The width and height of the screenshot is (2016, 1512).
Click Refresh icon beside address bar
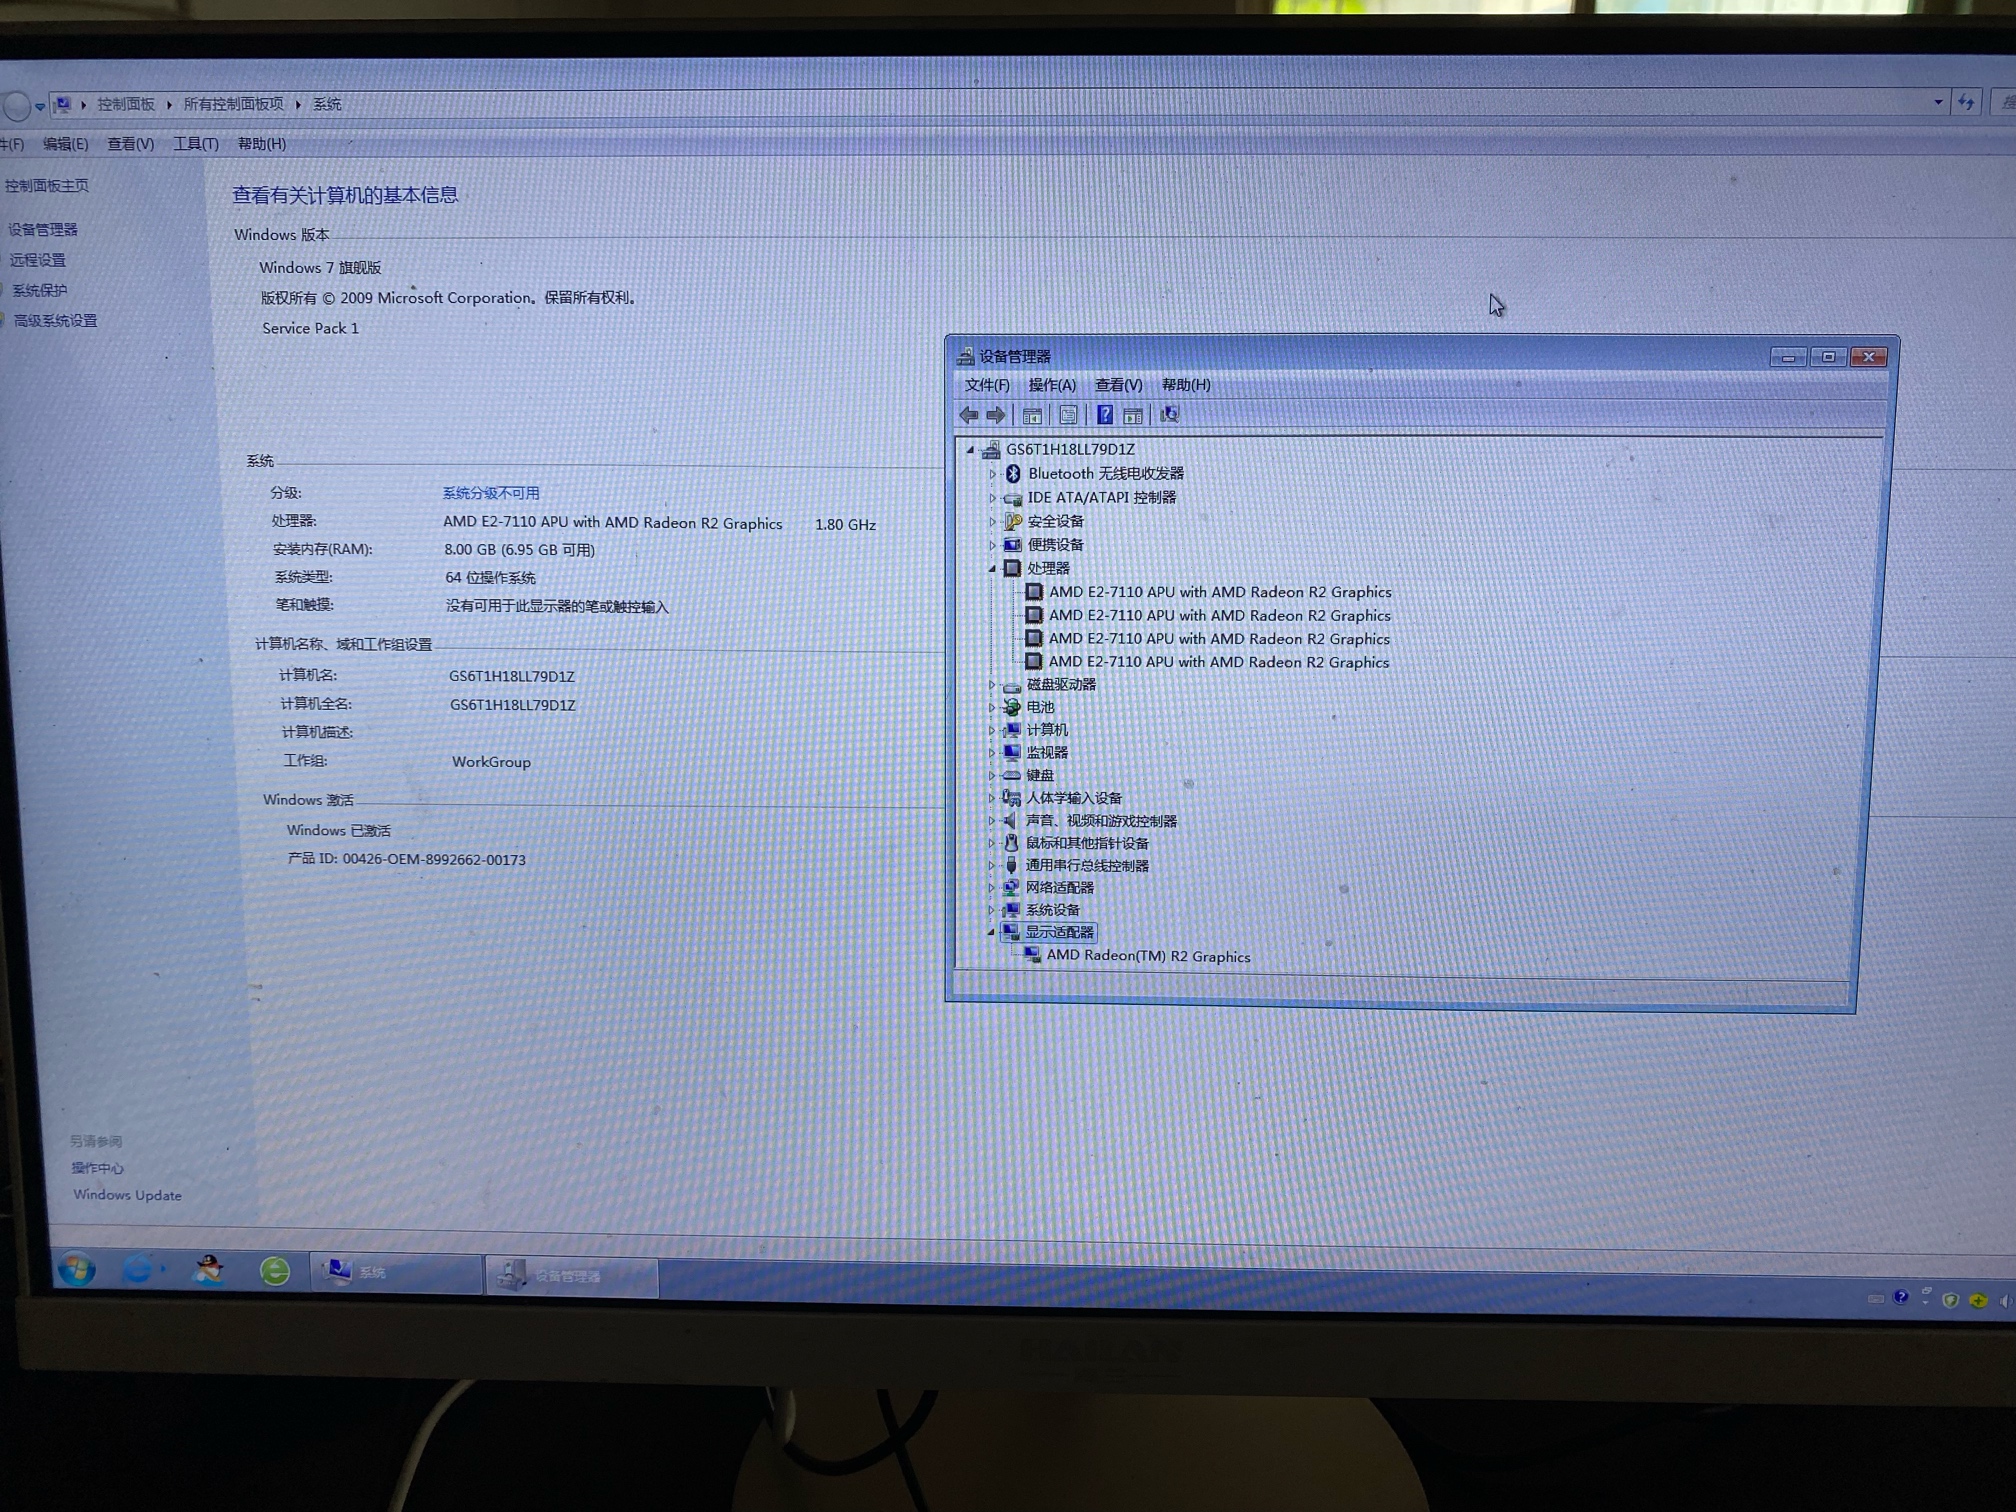point(1966,102)
